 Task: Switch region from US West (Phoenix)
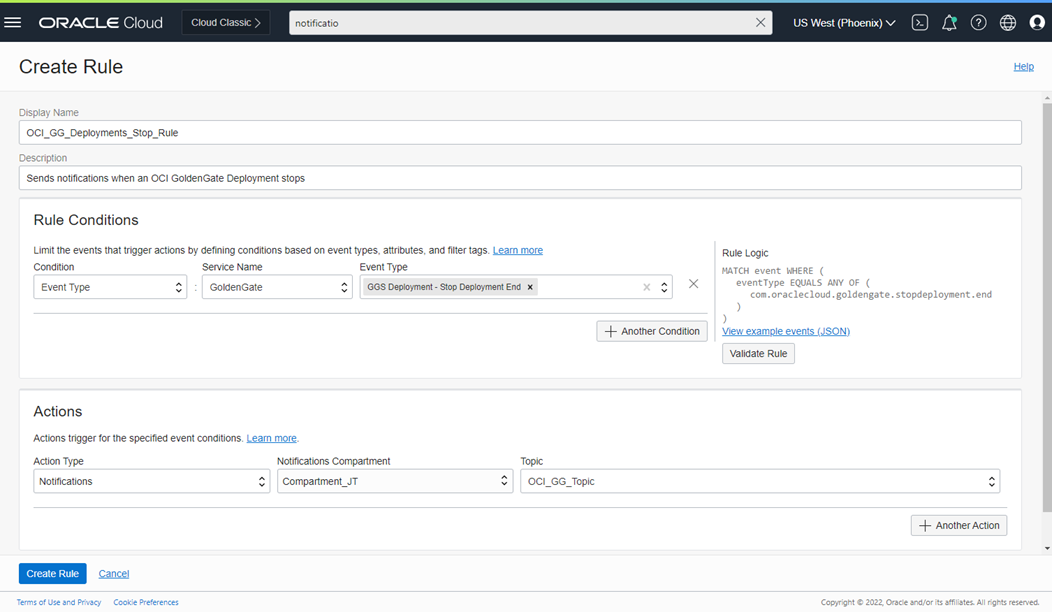tap(844, 22)
